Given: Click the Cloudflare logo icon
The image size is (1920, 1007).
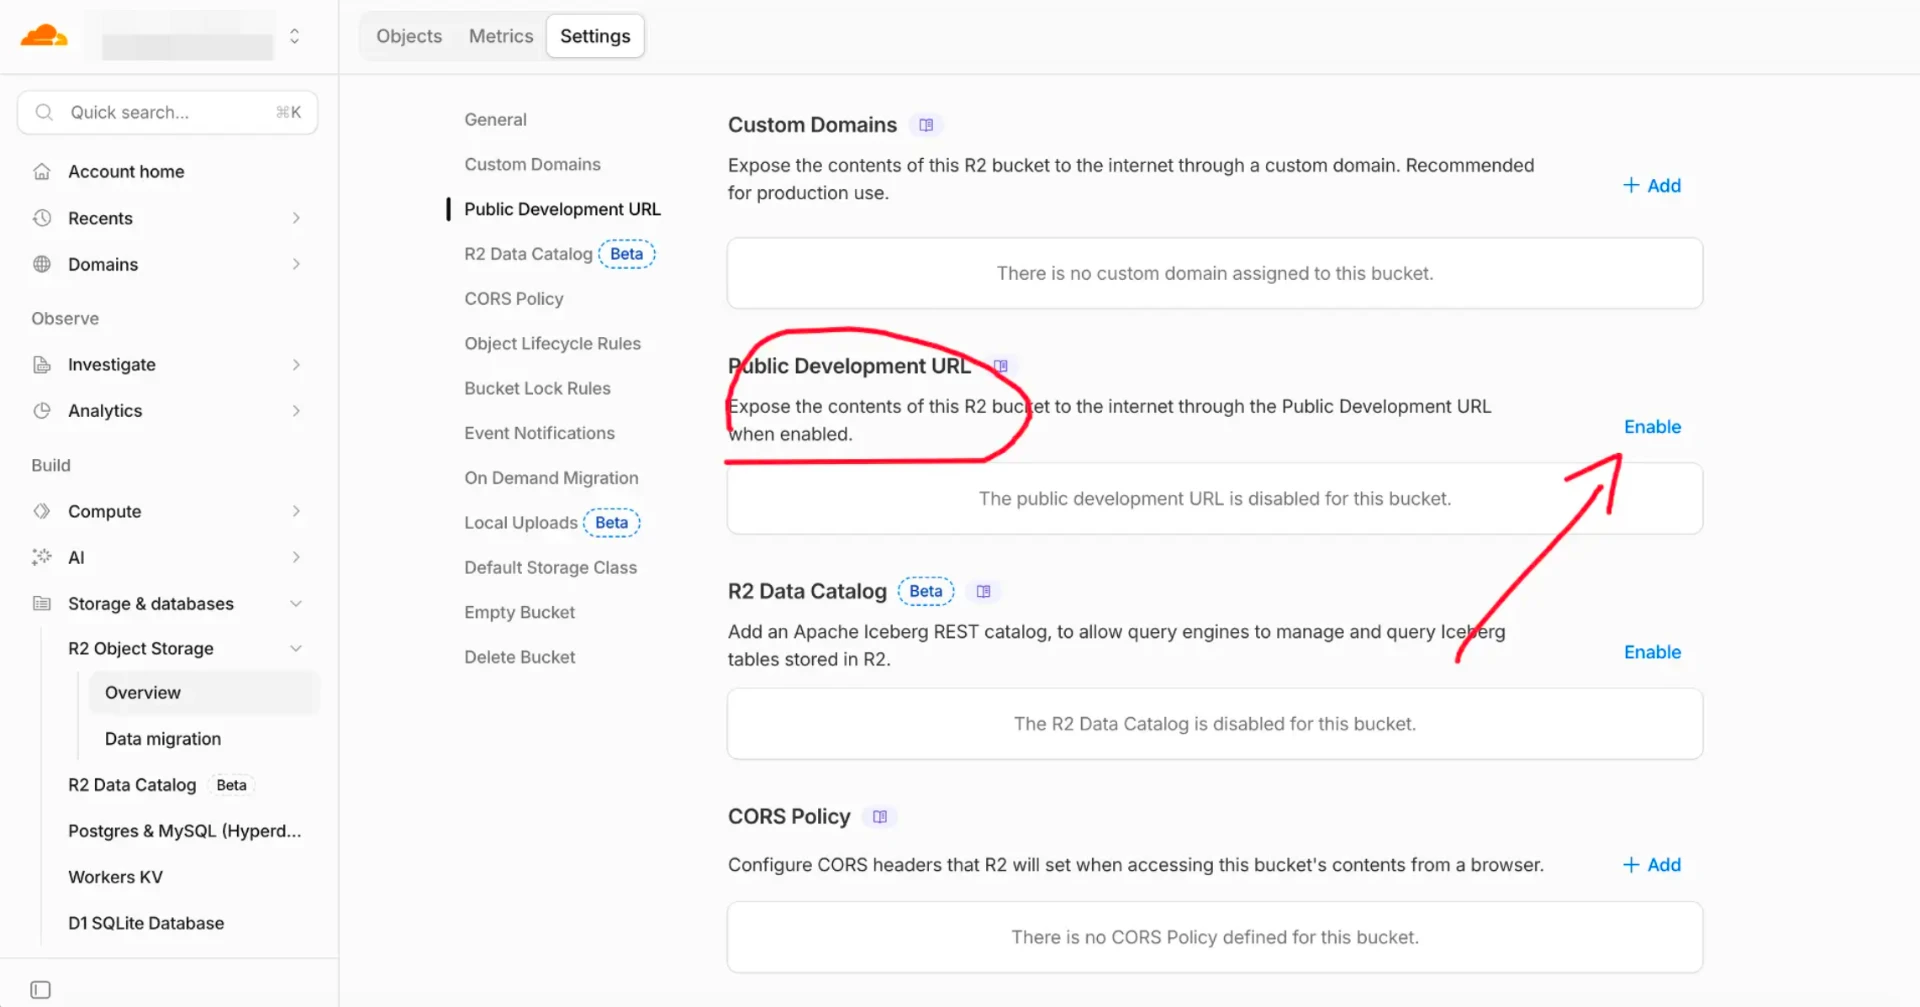Looking at the screenshot, I should click(44, 36).
